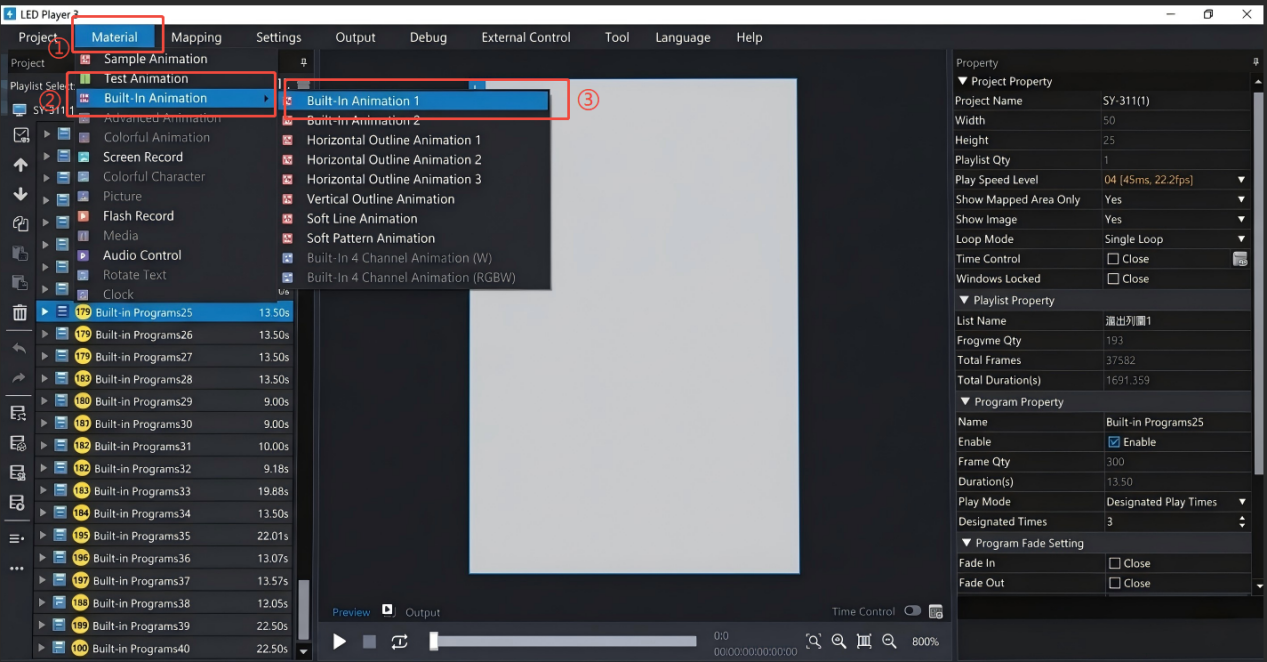This screenshot has width=1267, height=662.
Task: Click the zoom-region icon left of zoom in
Action: [813, 641]
